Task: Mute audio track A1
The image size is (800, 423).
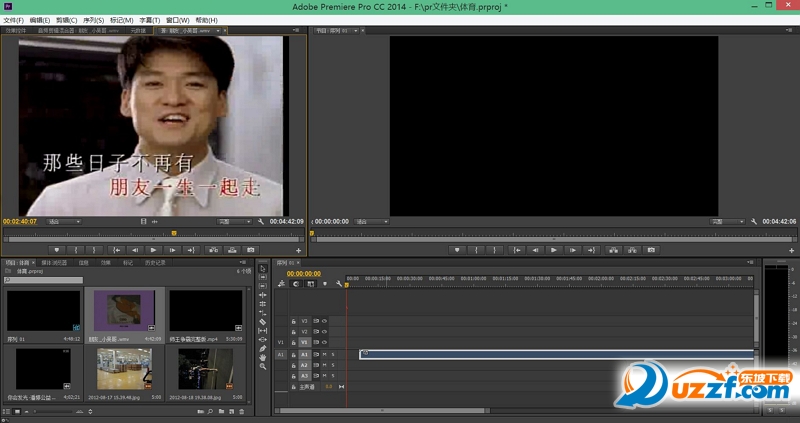Action: (325, 354)
